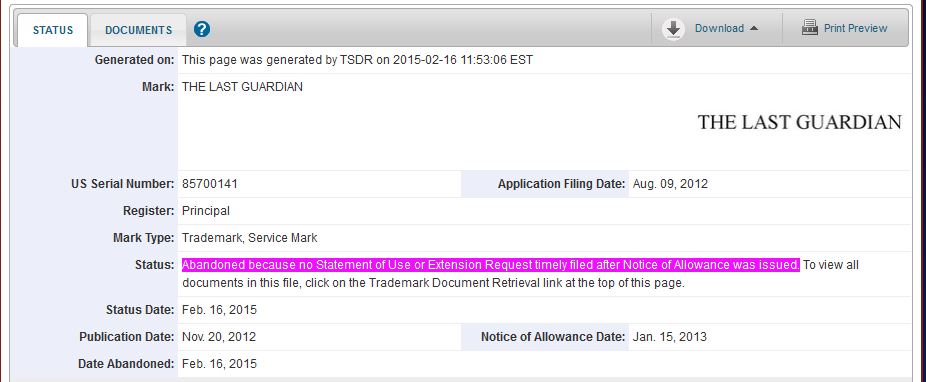Click the TSDR generated-on timestamp text
The height and width of the screenshot is (382, 926).
[x=357, y=60]
